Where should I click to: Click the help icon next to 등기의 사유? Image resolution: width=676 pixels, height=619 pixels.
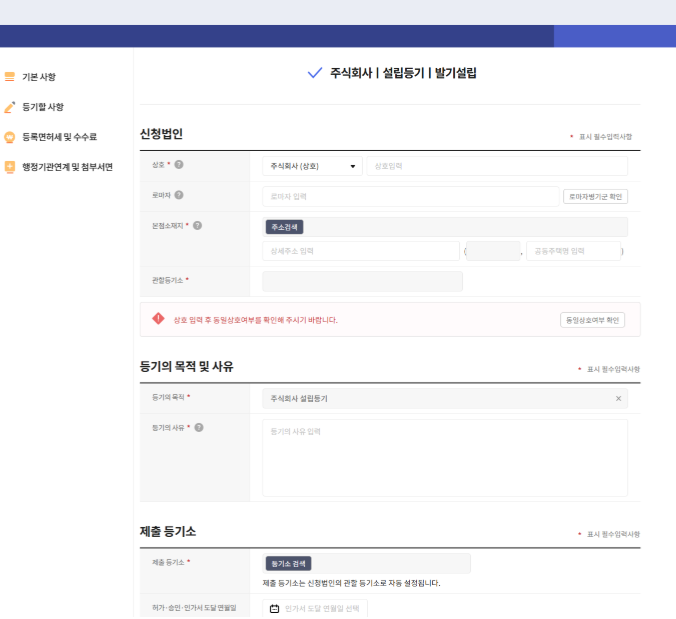click(x=199, y=428)
